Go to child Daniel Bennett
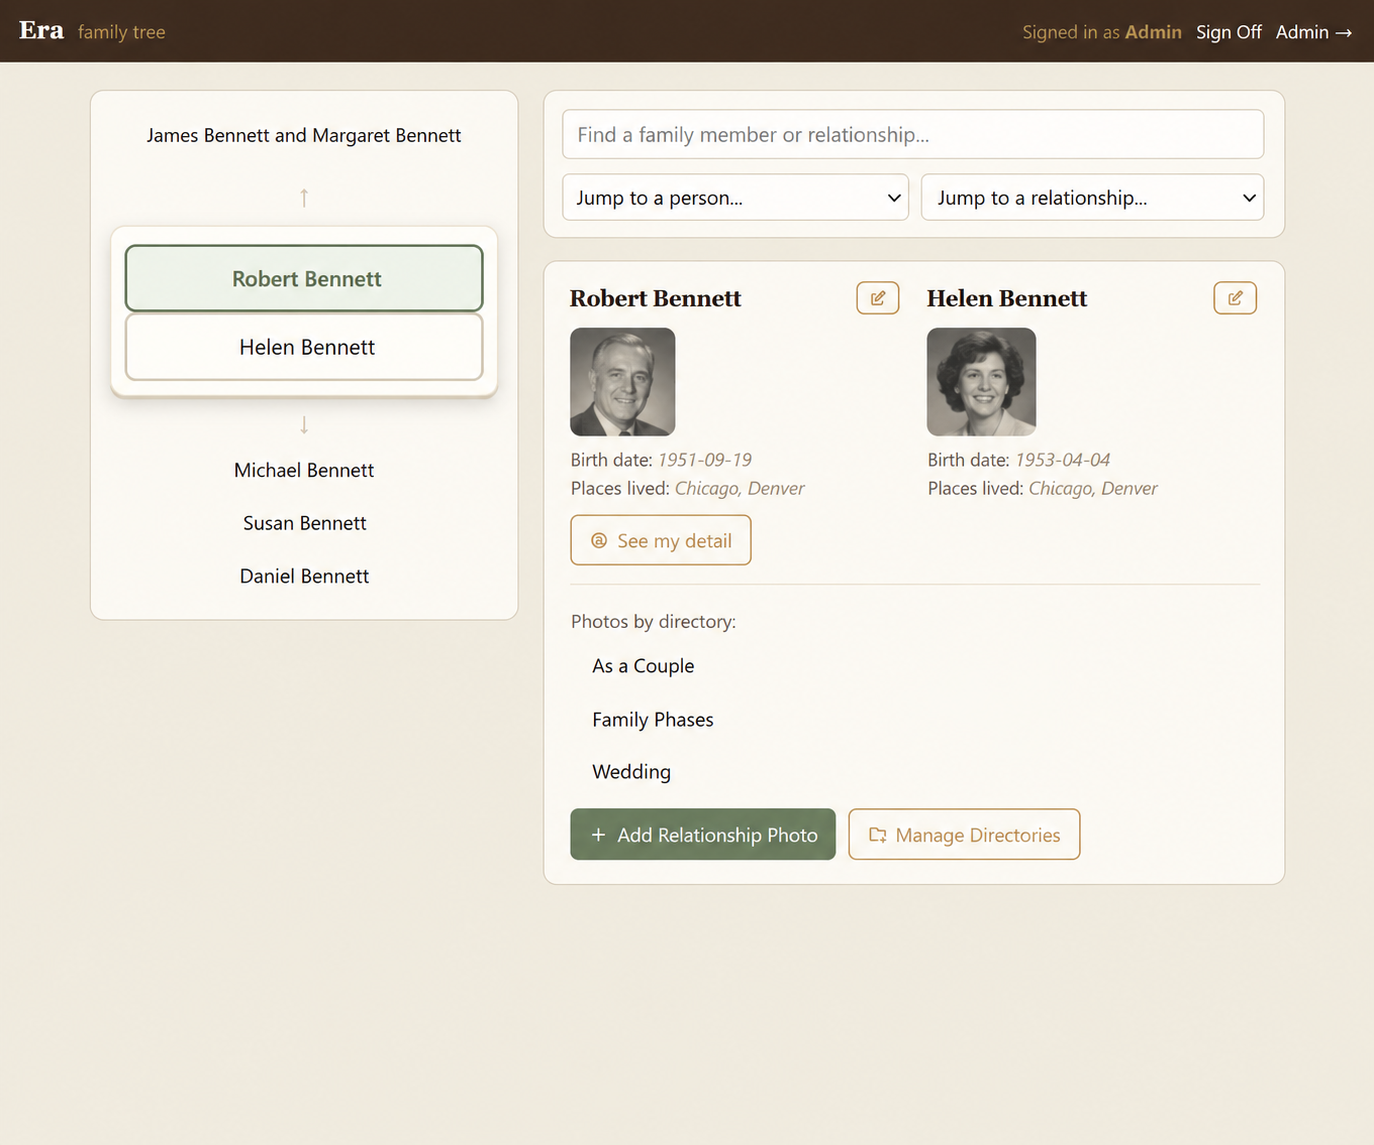The height and width of the screenshot is (1145, 1374). coord(304,576)
